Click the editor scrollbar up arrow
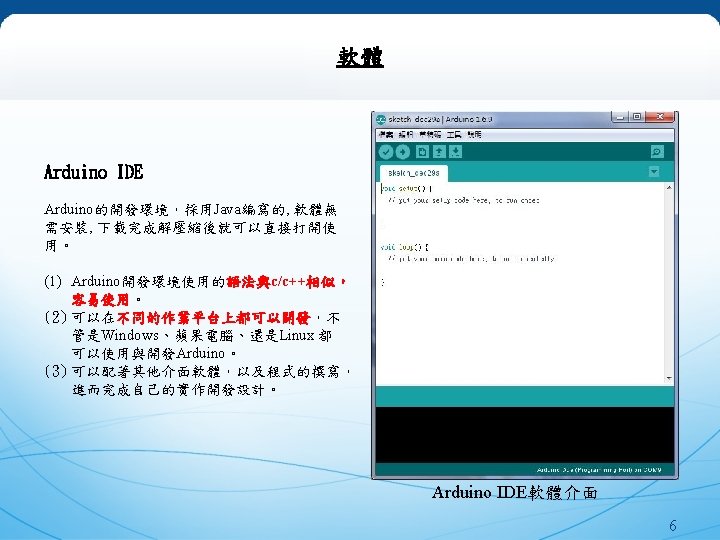This screenshot has width=720, height=540. point(669,187)
